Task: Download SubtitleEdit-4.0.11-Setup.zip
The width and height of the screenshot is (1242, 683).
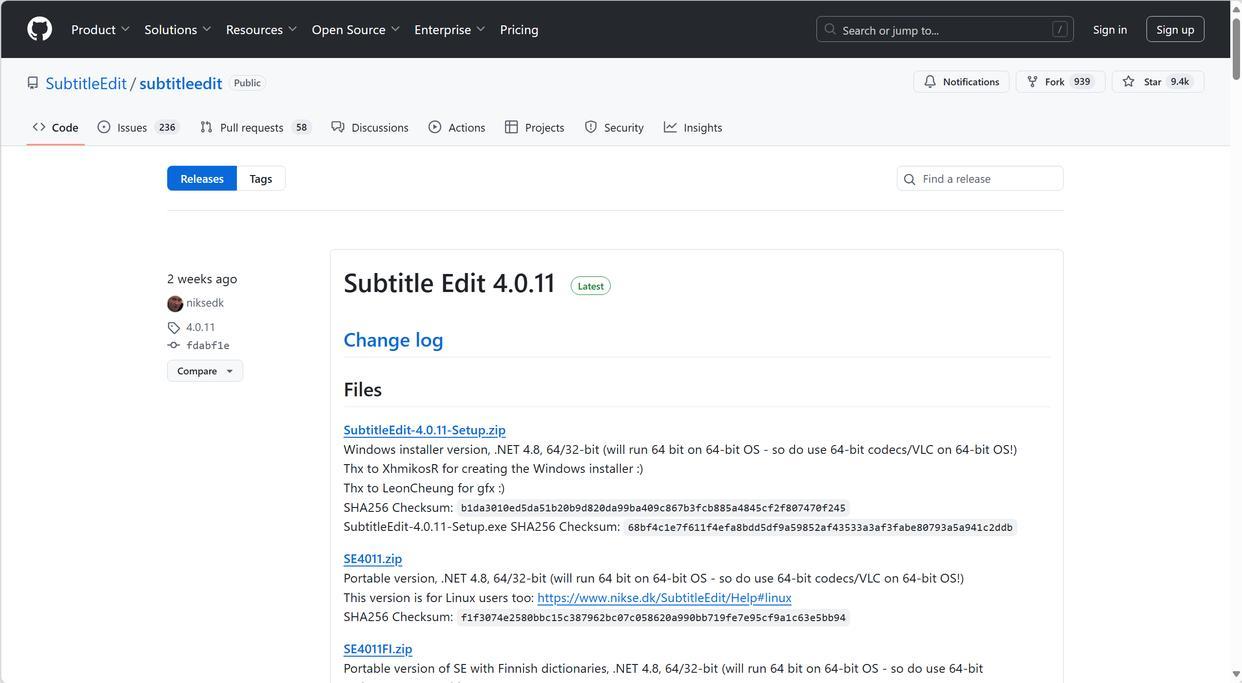Action: coord(424,430)
